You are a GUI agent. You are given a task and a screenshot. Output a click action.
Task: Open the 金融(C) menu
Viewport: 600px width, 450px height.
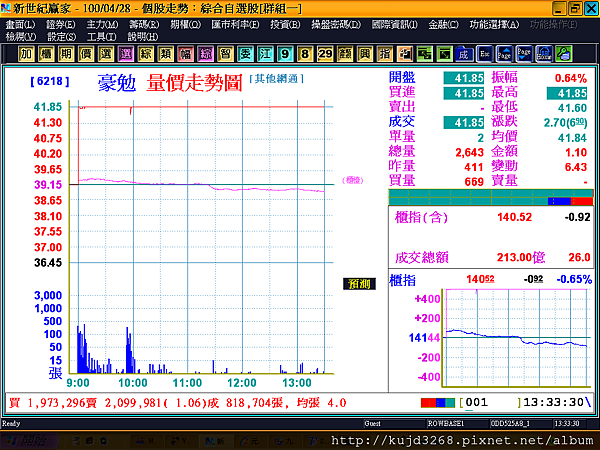point(443,25)
